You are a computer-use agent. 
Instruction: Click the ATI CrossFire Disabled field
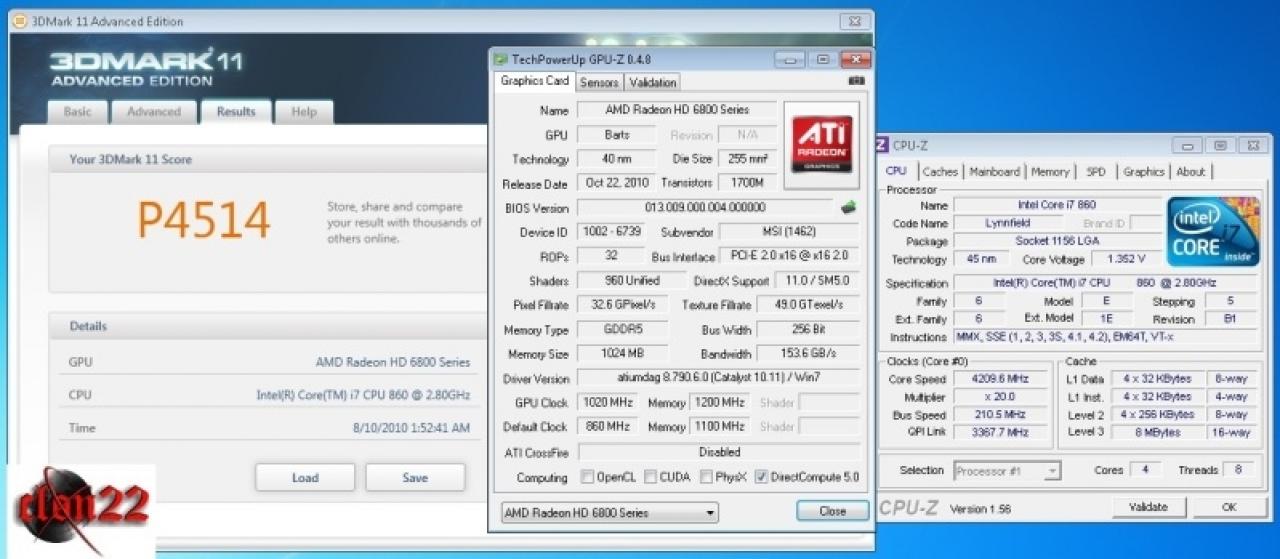click(719, 452)
